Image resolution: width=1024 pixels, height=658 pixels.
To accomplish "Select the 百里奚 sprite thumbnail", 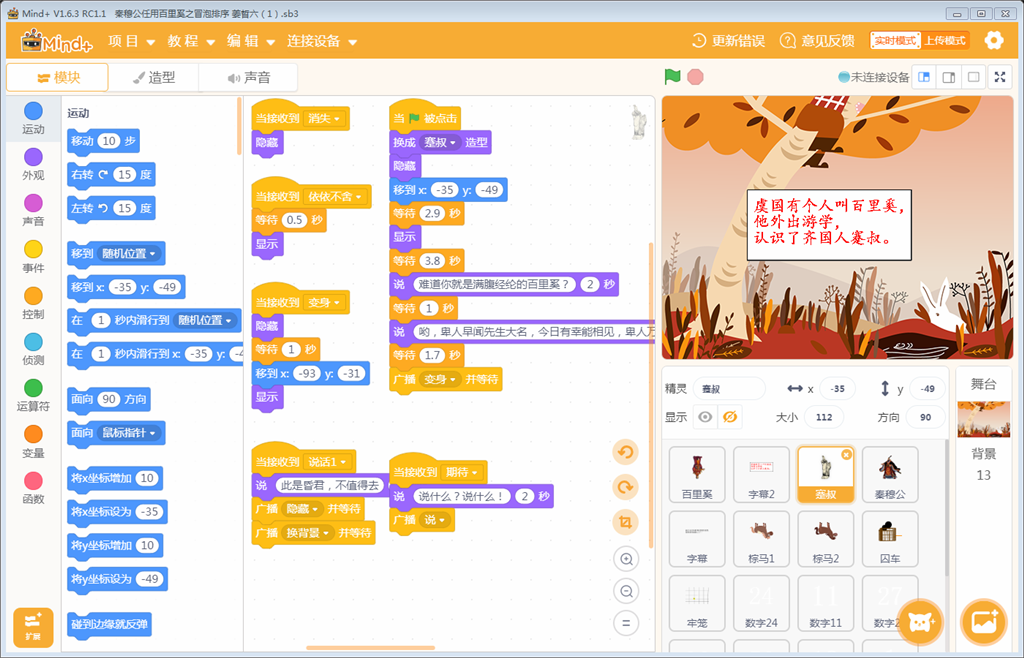I will (697, 475).
